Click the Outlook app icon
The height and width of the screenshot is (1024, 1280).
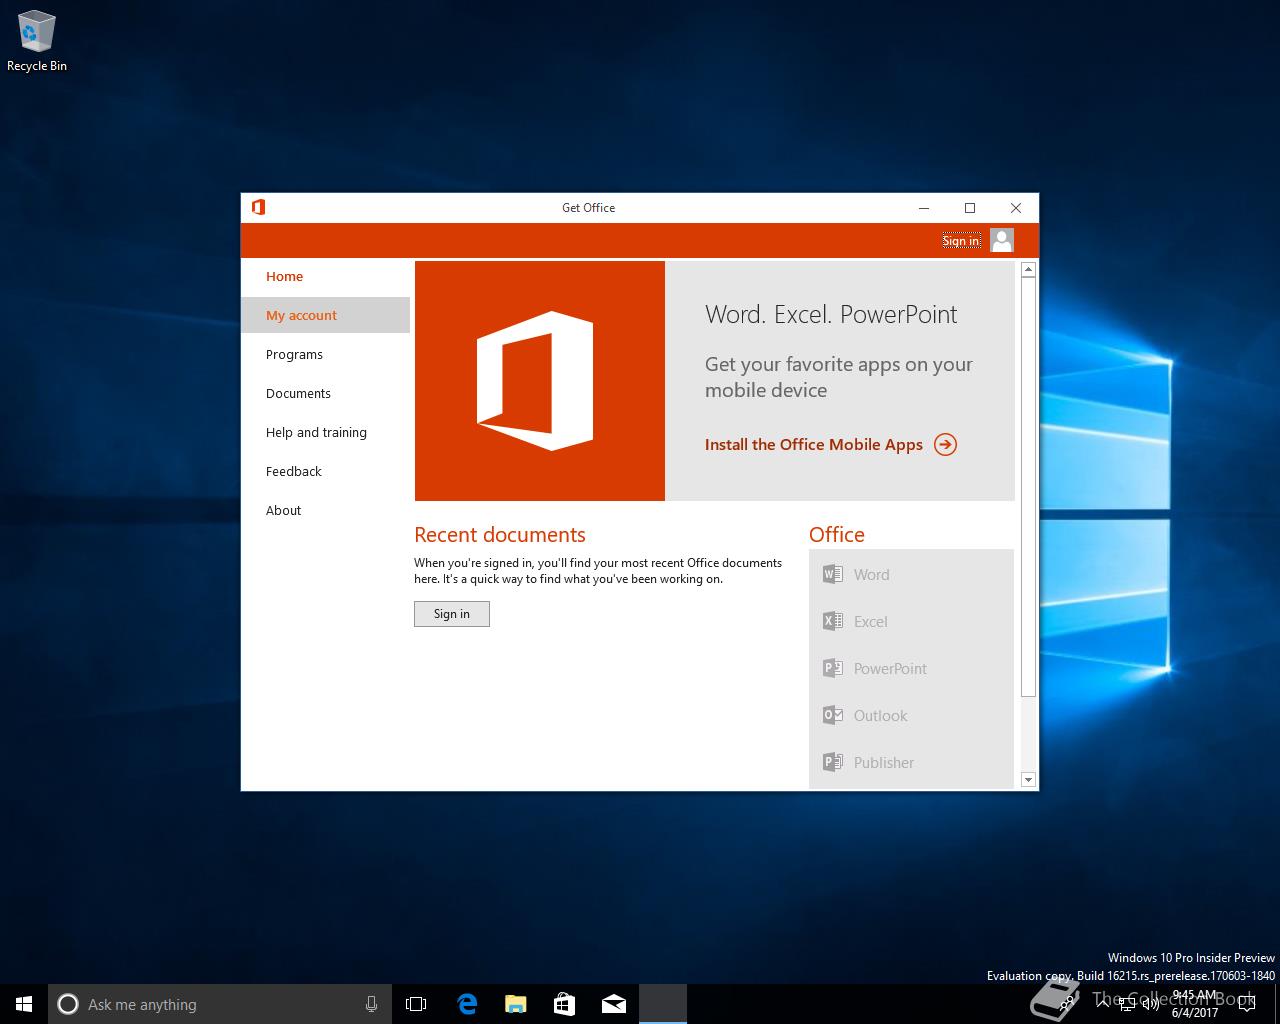click(x=832, y=715)
